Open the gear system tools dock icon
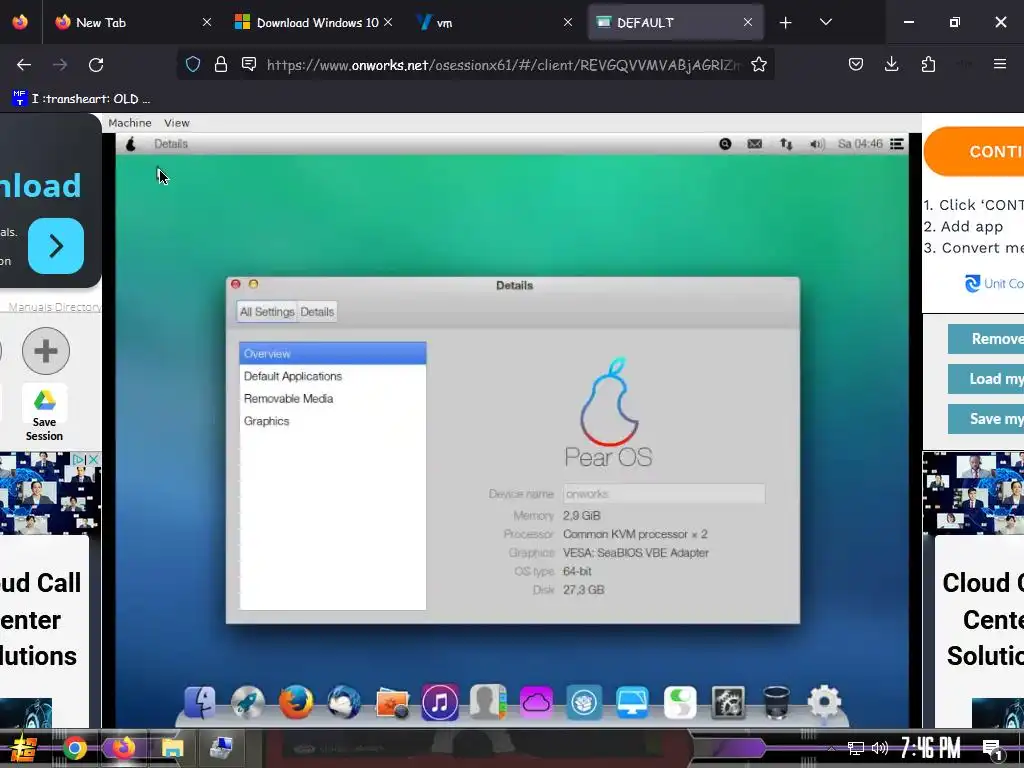1024x768 pixels. pos(728,703)
